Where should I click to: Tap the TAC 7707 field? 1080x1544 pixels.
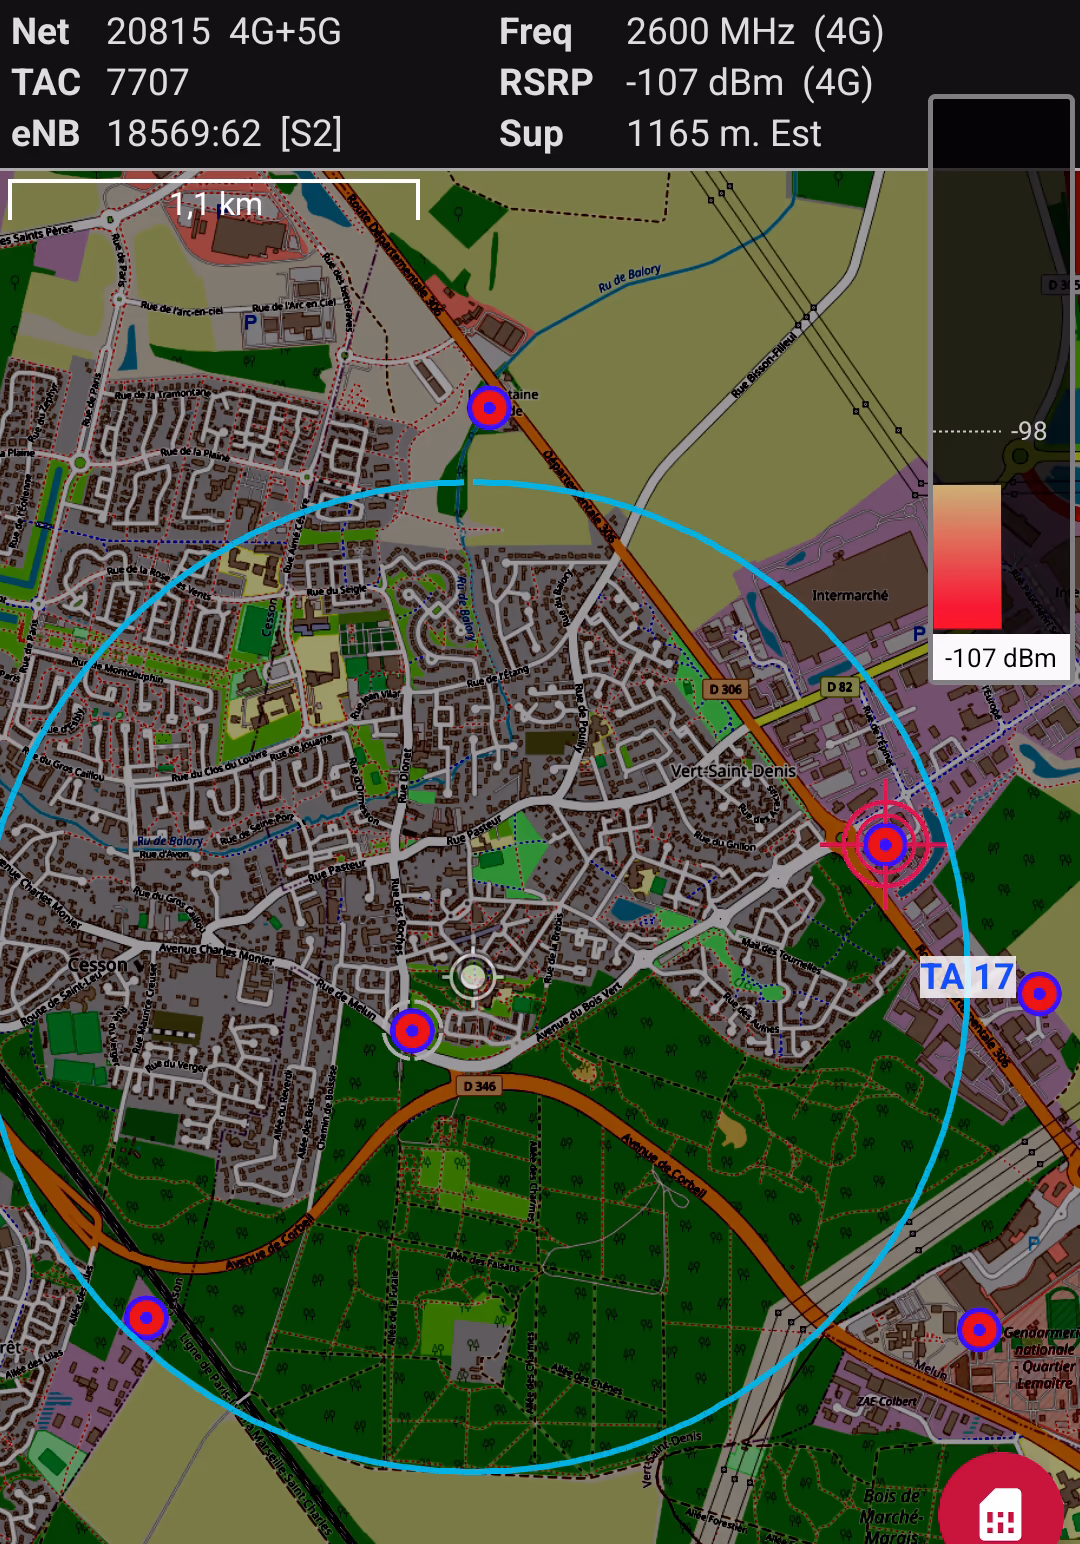[x=101, y=83]
